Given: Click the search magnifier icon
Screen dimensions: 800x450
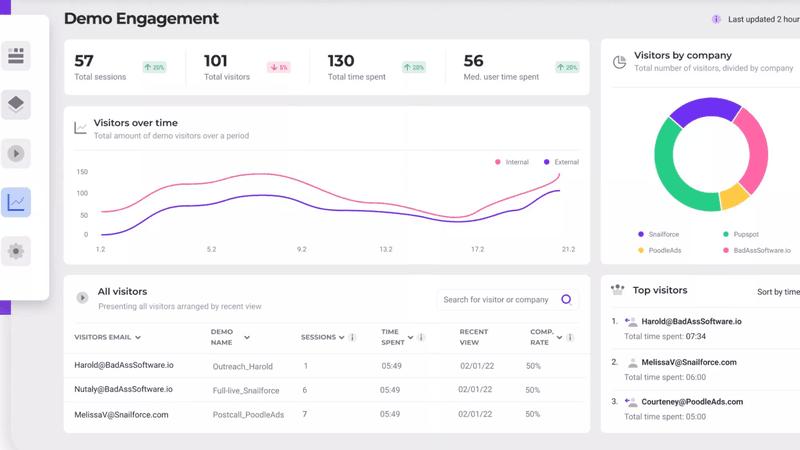Looking at the screenshot, I should (x=566, y=299).
